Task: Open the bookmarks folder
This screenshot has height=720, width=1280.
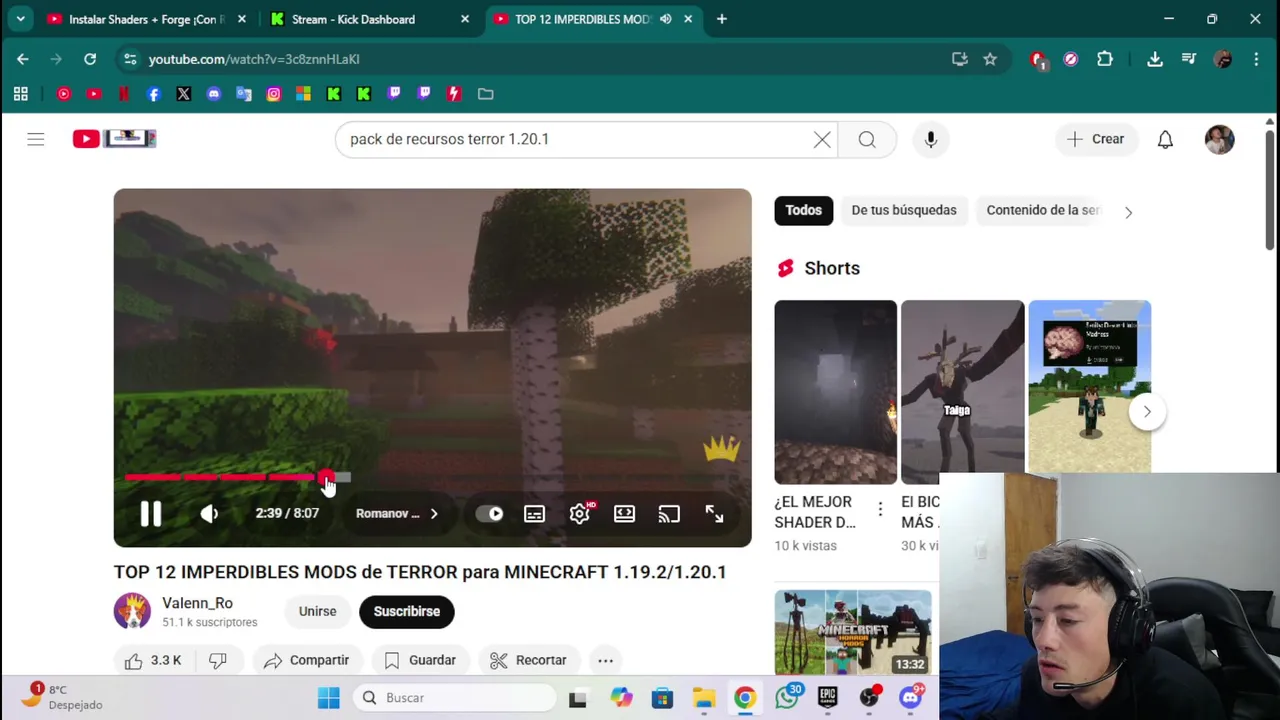Action: click(x=486, y=94)
